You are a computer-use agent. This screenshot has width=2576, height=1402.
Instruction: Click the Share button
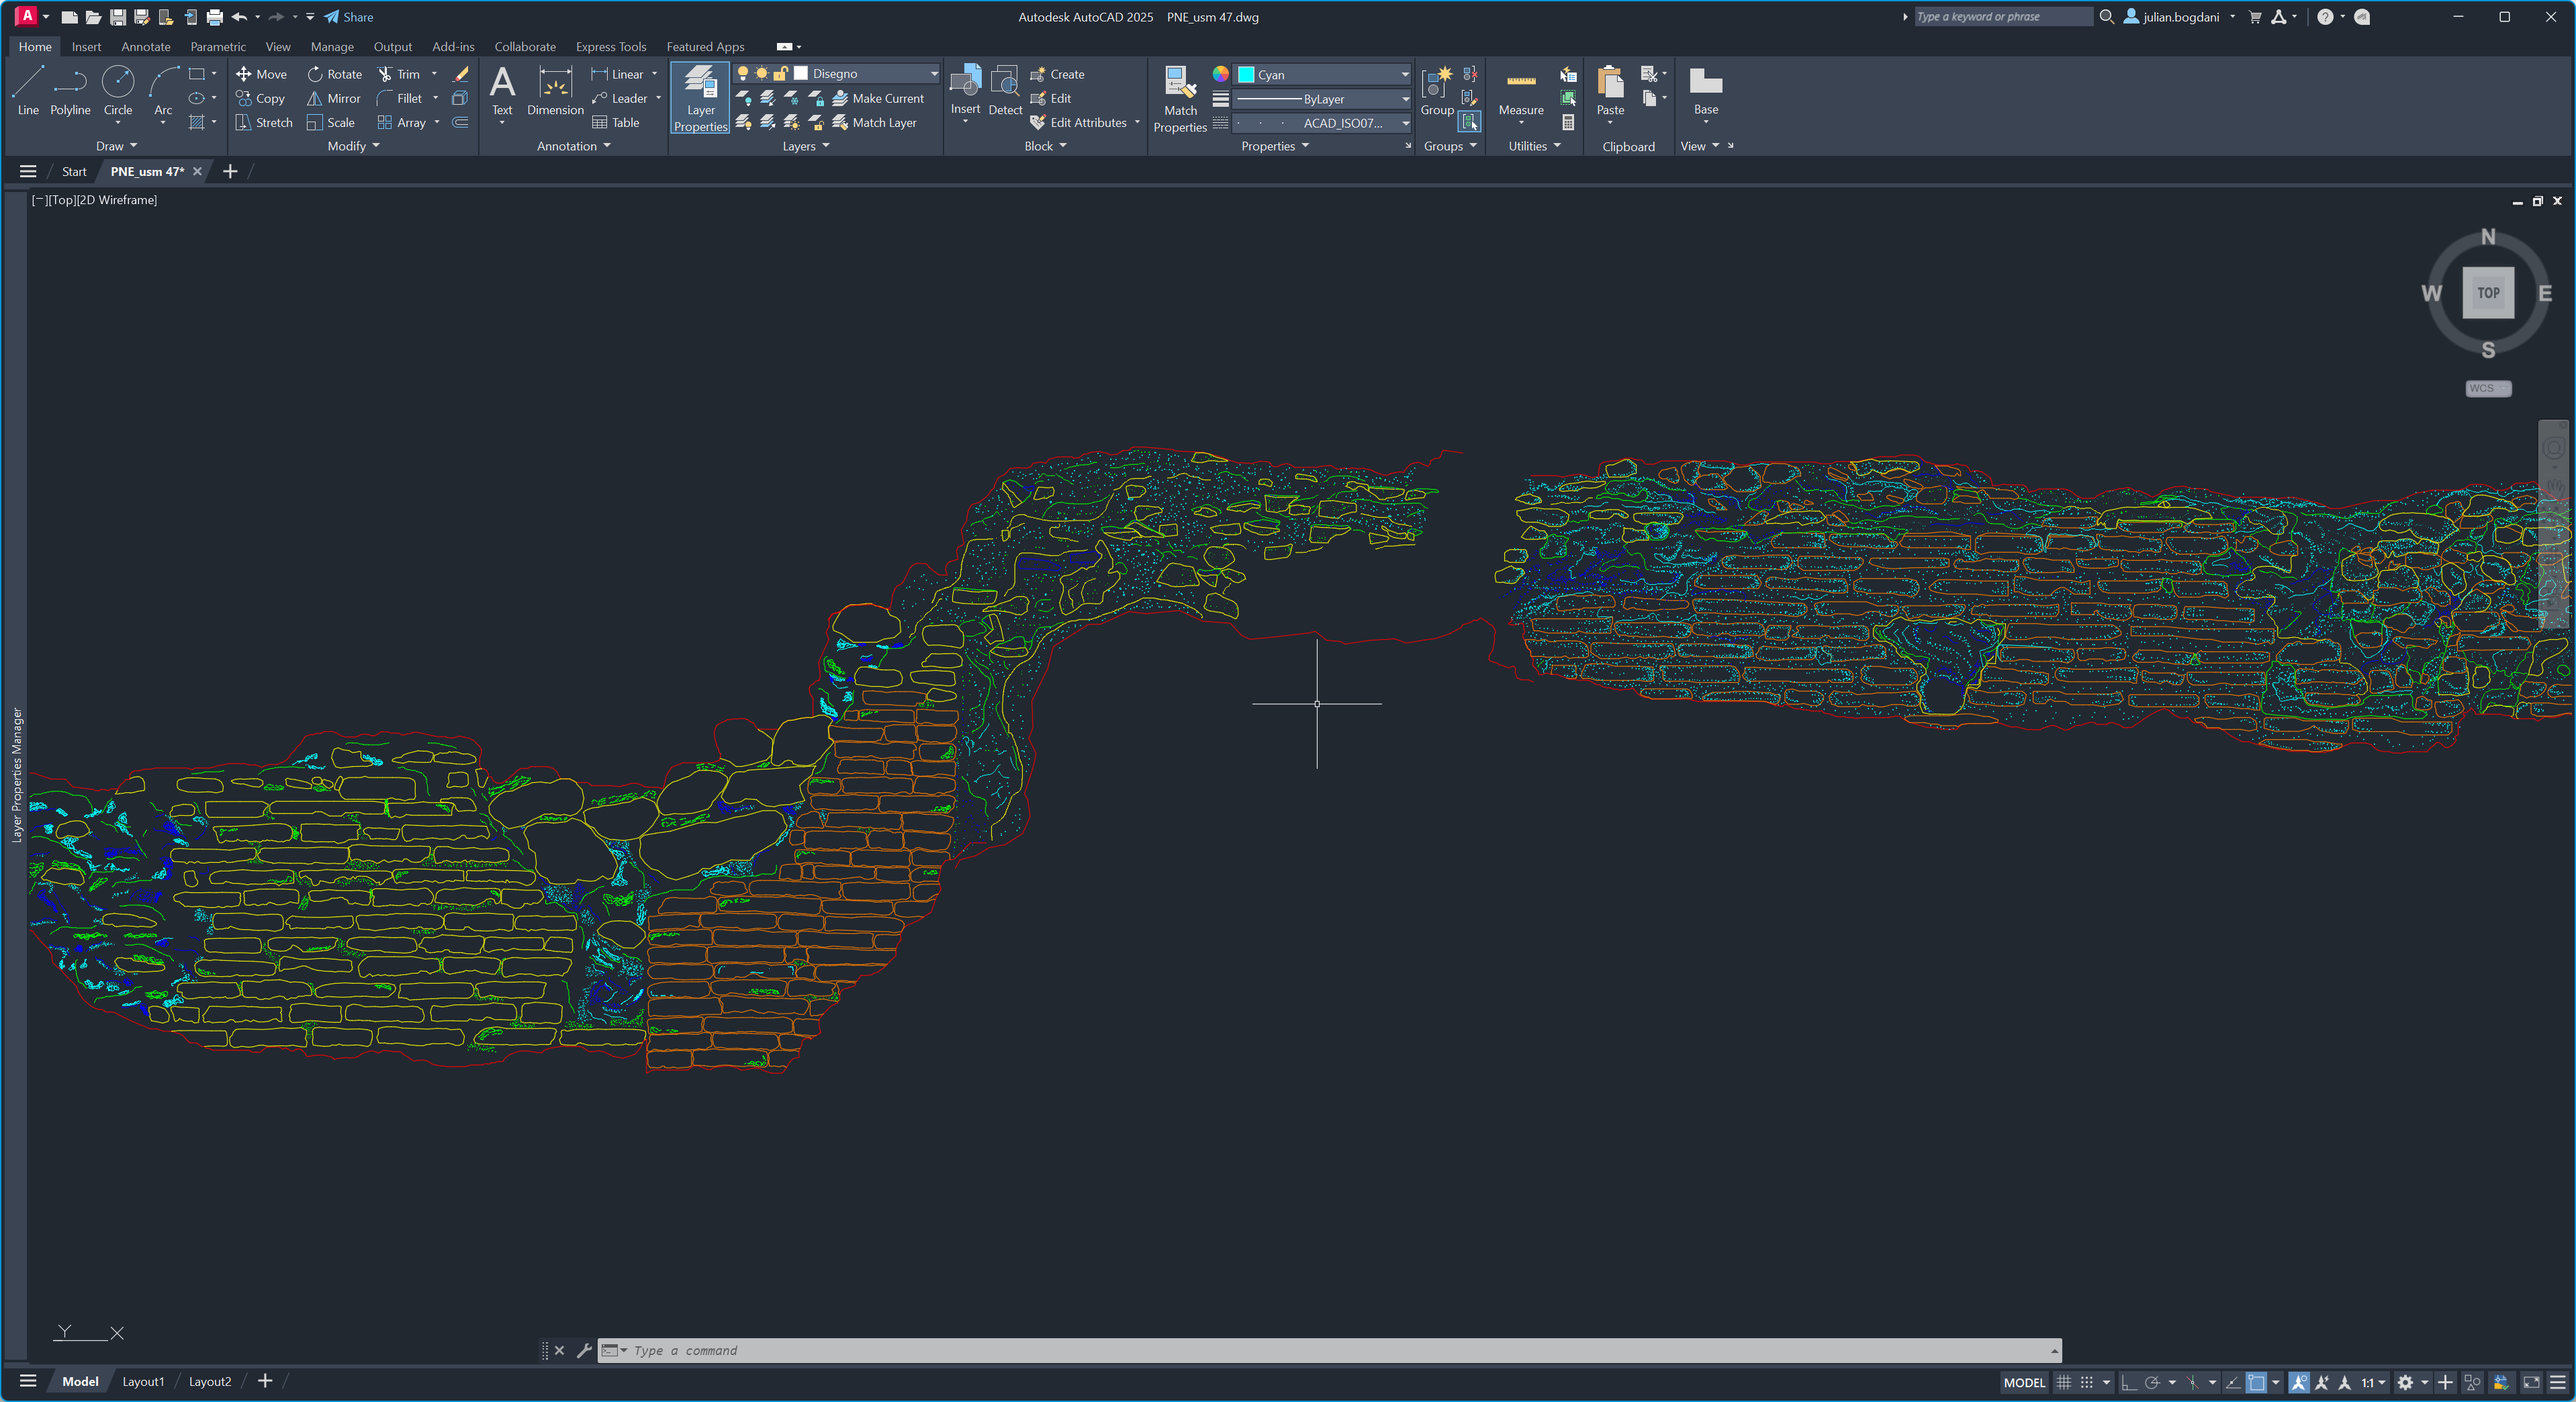(349, 17)
